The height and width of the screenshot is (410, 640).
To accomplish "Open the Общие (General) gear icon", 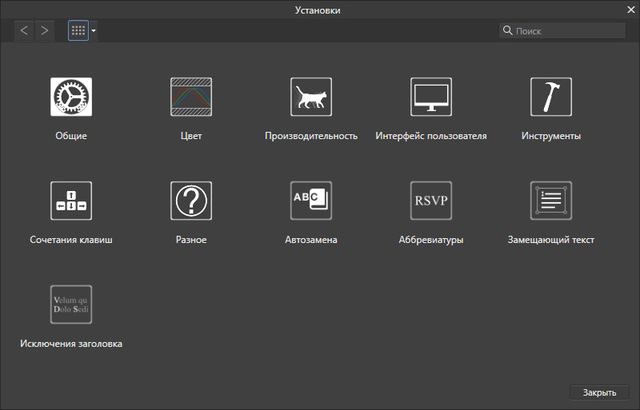I will pyautogui.click(x=71, y=97).
